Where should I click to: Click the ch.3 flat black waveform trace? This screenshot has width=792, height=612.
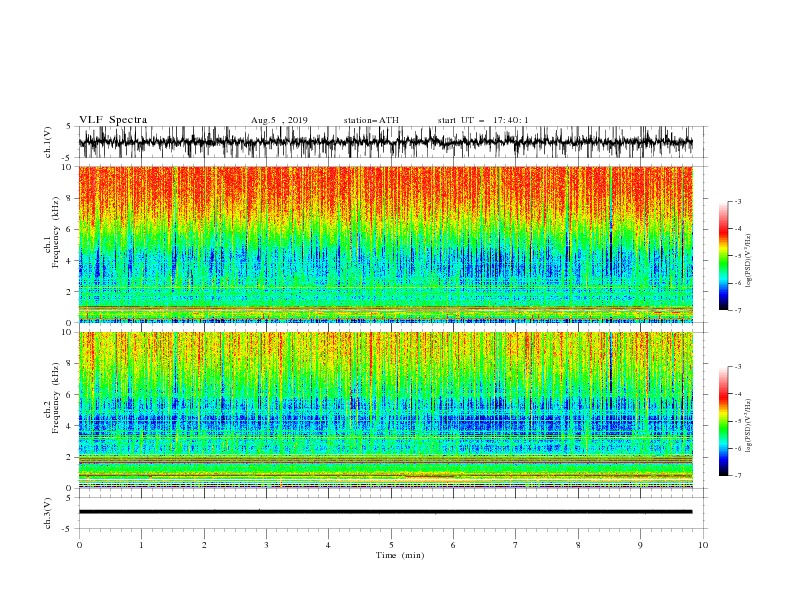tap(385, 512)
